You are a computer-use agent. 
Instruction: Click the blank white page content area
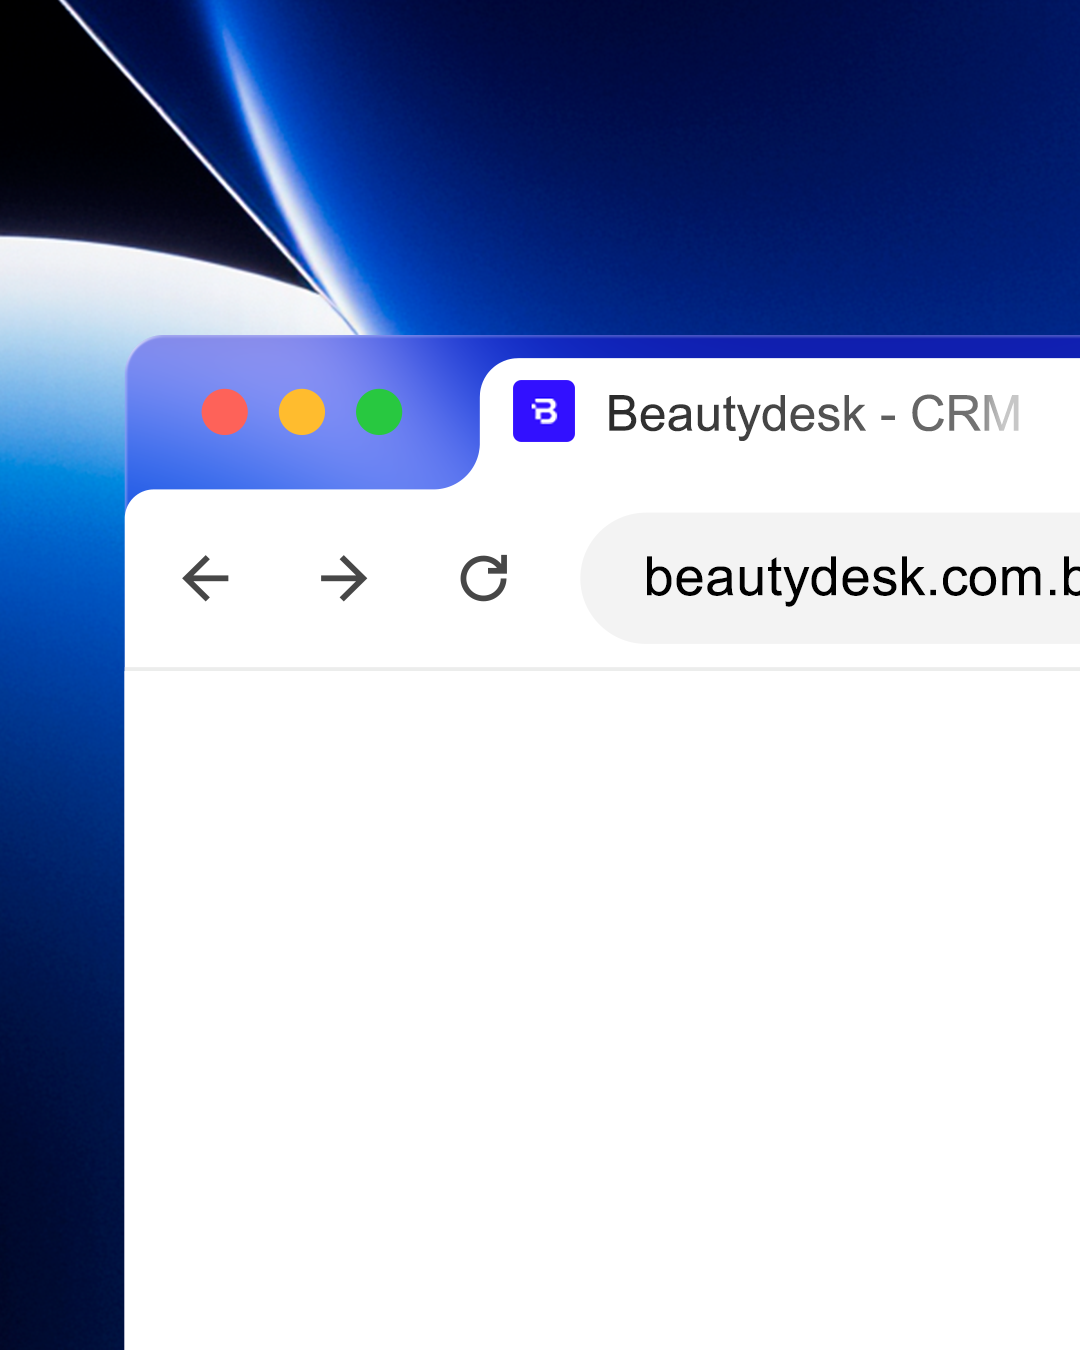coord(600,1000)
